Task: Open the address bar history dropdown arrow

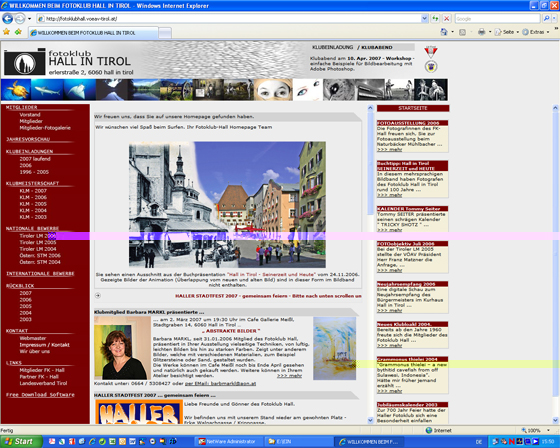Action: [424, 19]
